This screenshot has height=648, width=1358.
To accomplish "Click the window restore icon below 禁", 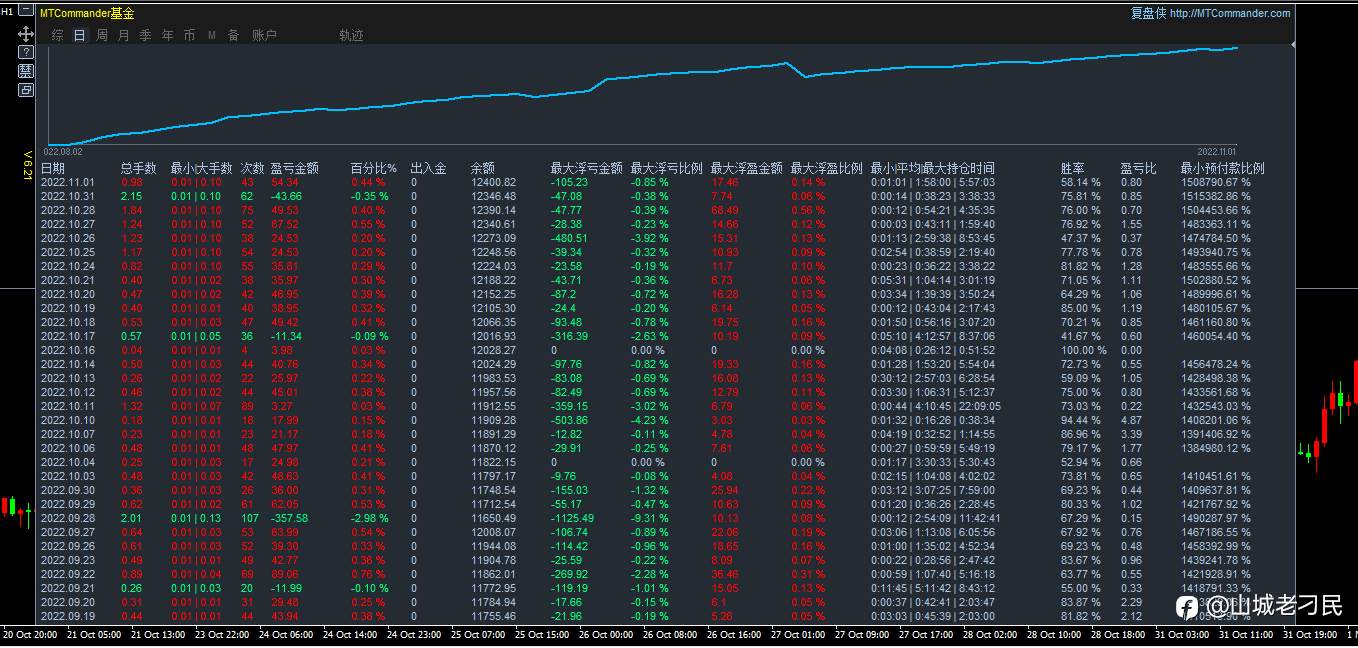I will pyautogui.click(x=26, y=90).
